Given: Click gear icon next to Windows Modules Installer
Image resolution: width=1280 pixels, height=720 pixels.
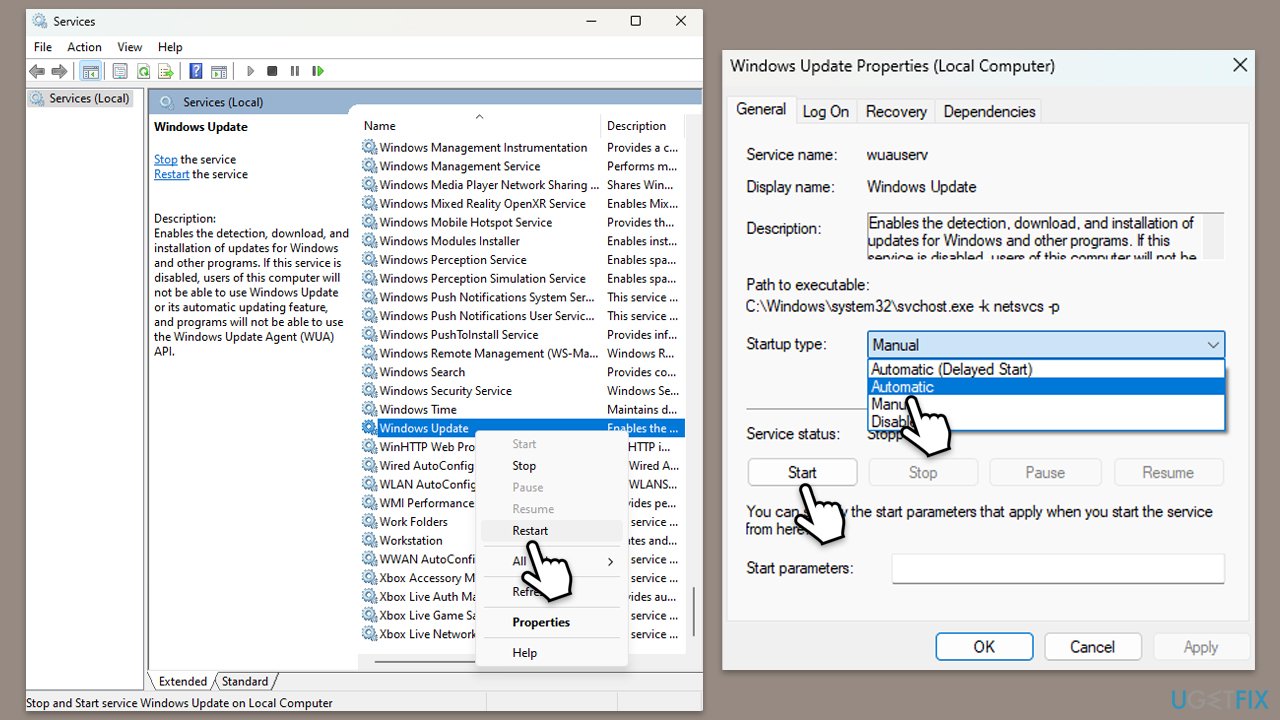Looking at the screenshot, I should click(370, 241).
